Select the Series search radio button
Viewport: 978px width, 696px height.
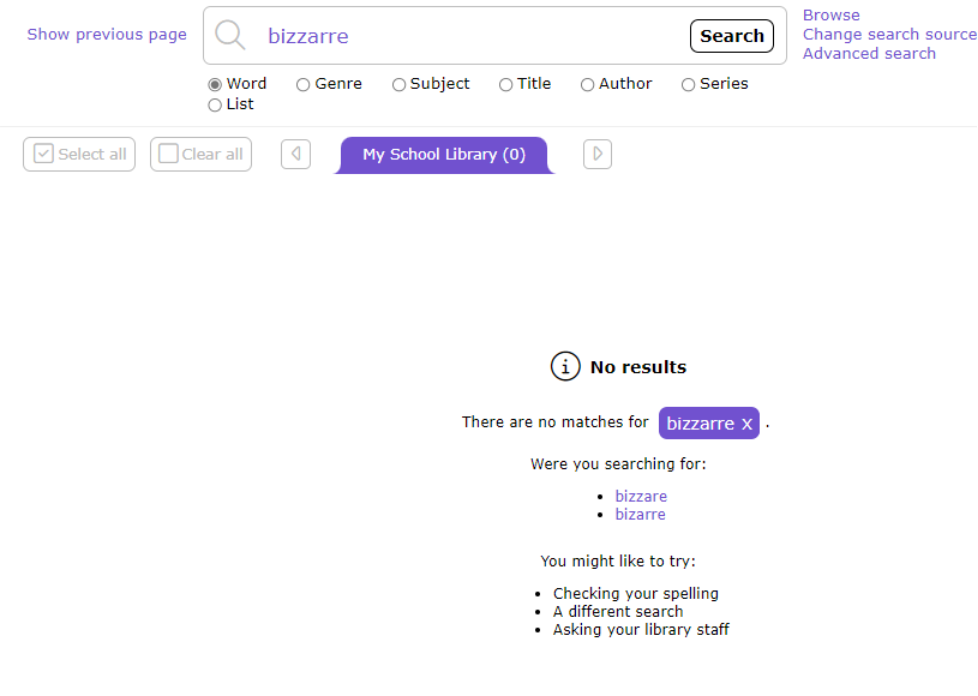pyautogui.click(x=688, y=84)
